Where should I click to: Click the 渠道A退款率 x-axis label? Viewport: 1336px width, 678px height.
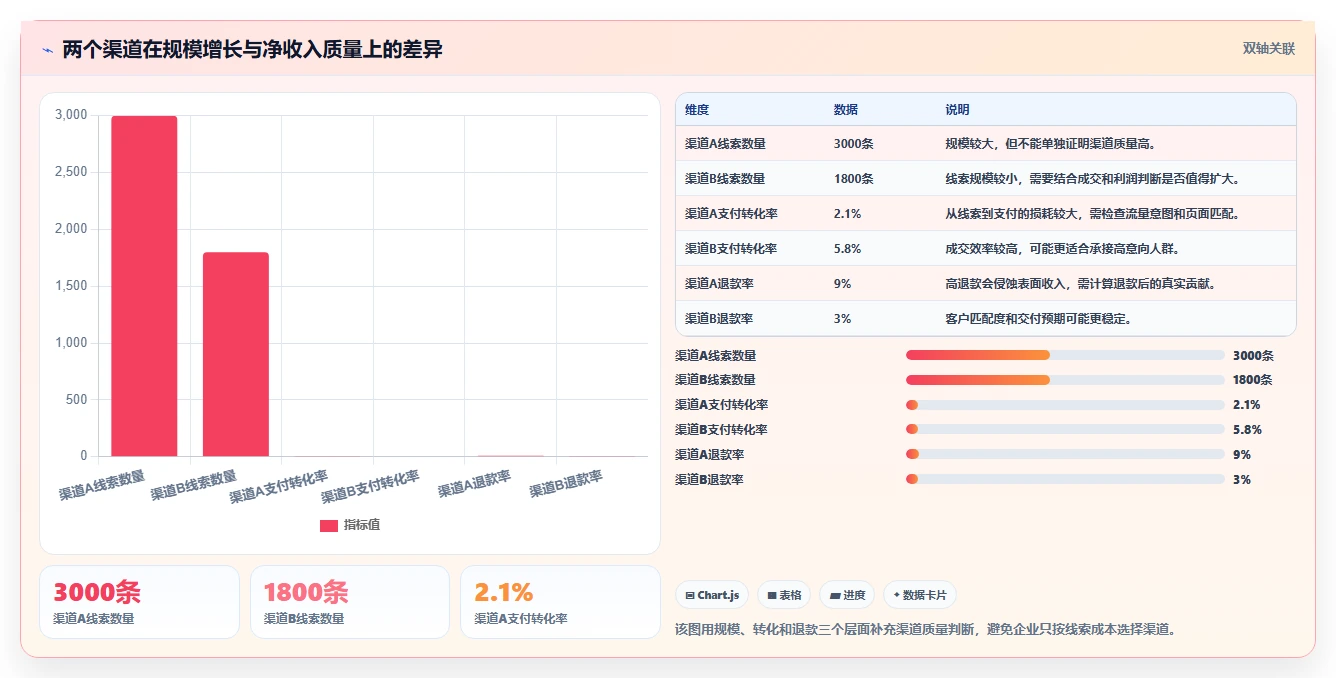point(475,484)
